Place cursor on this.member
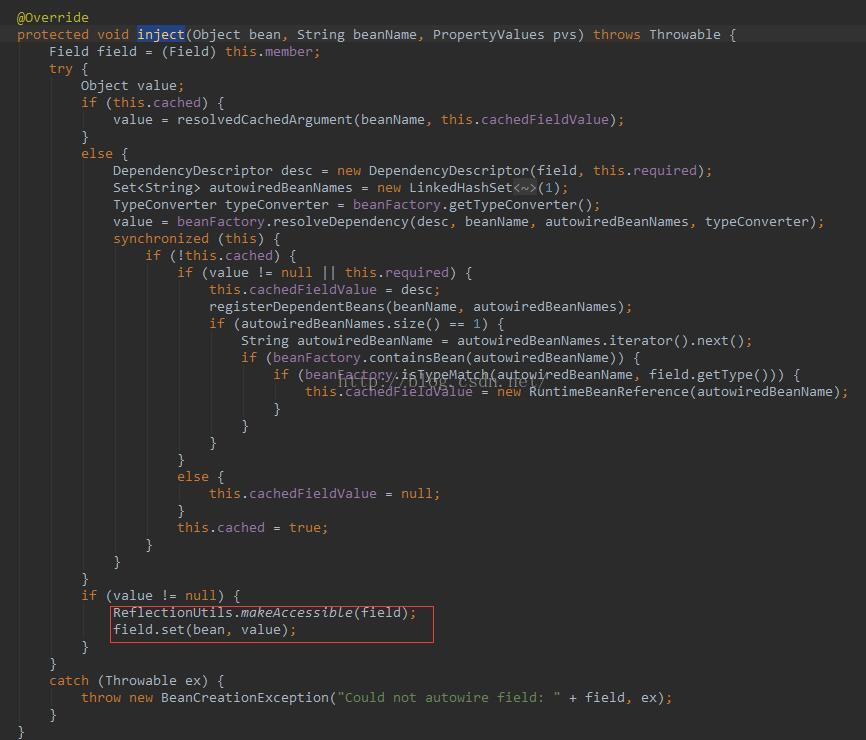This screenshot has width=866, height=740. pyautogui.click(x=269, y=52)
